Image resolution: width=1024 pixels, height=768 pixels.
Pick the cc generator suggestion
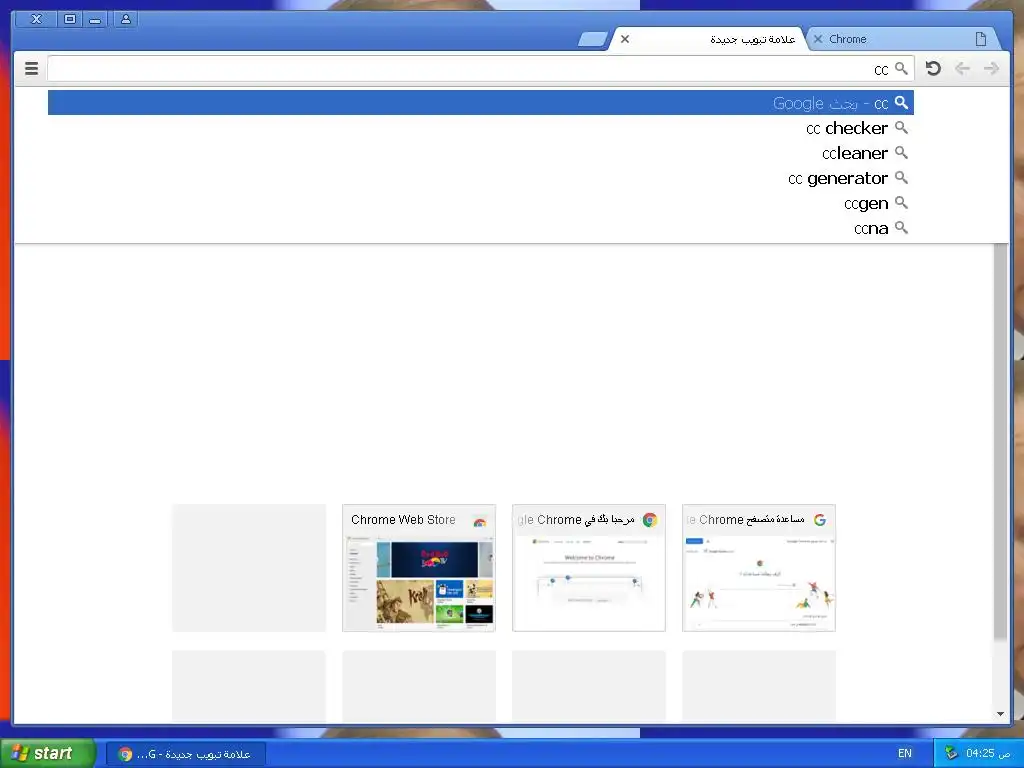tap(481, 178)
